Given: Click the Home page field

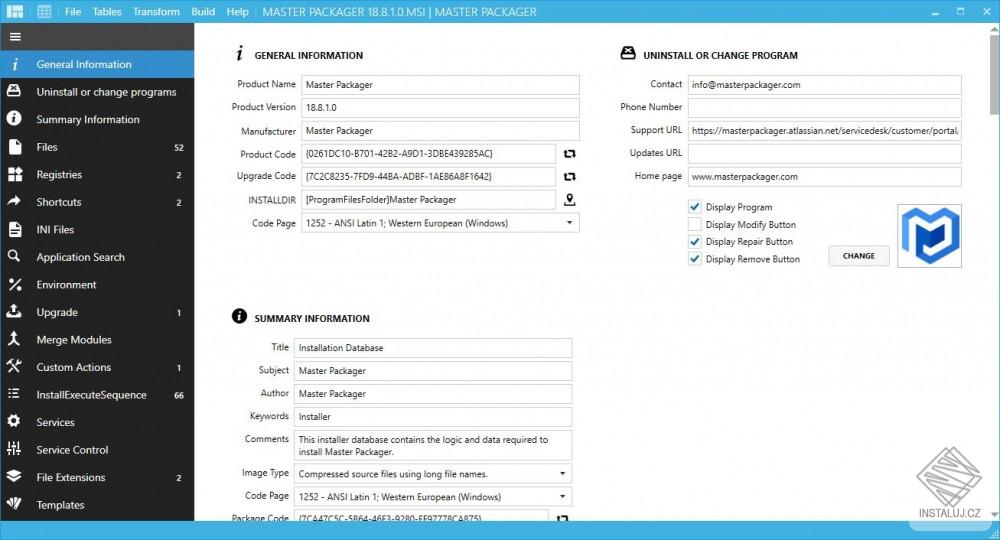Looking at the screenshot, I should [x=824, y=177].
